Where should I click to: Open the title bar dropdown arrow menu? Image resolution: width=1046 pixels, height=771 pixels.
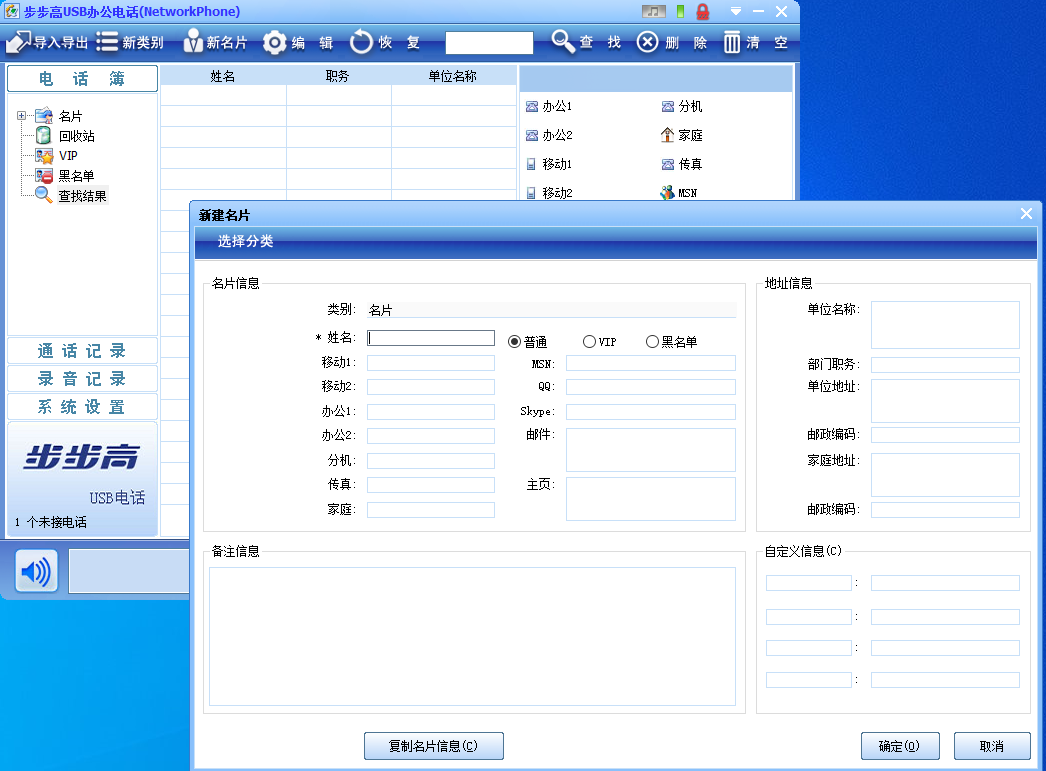pyautogui.click(x=736, y=11)
